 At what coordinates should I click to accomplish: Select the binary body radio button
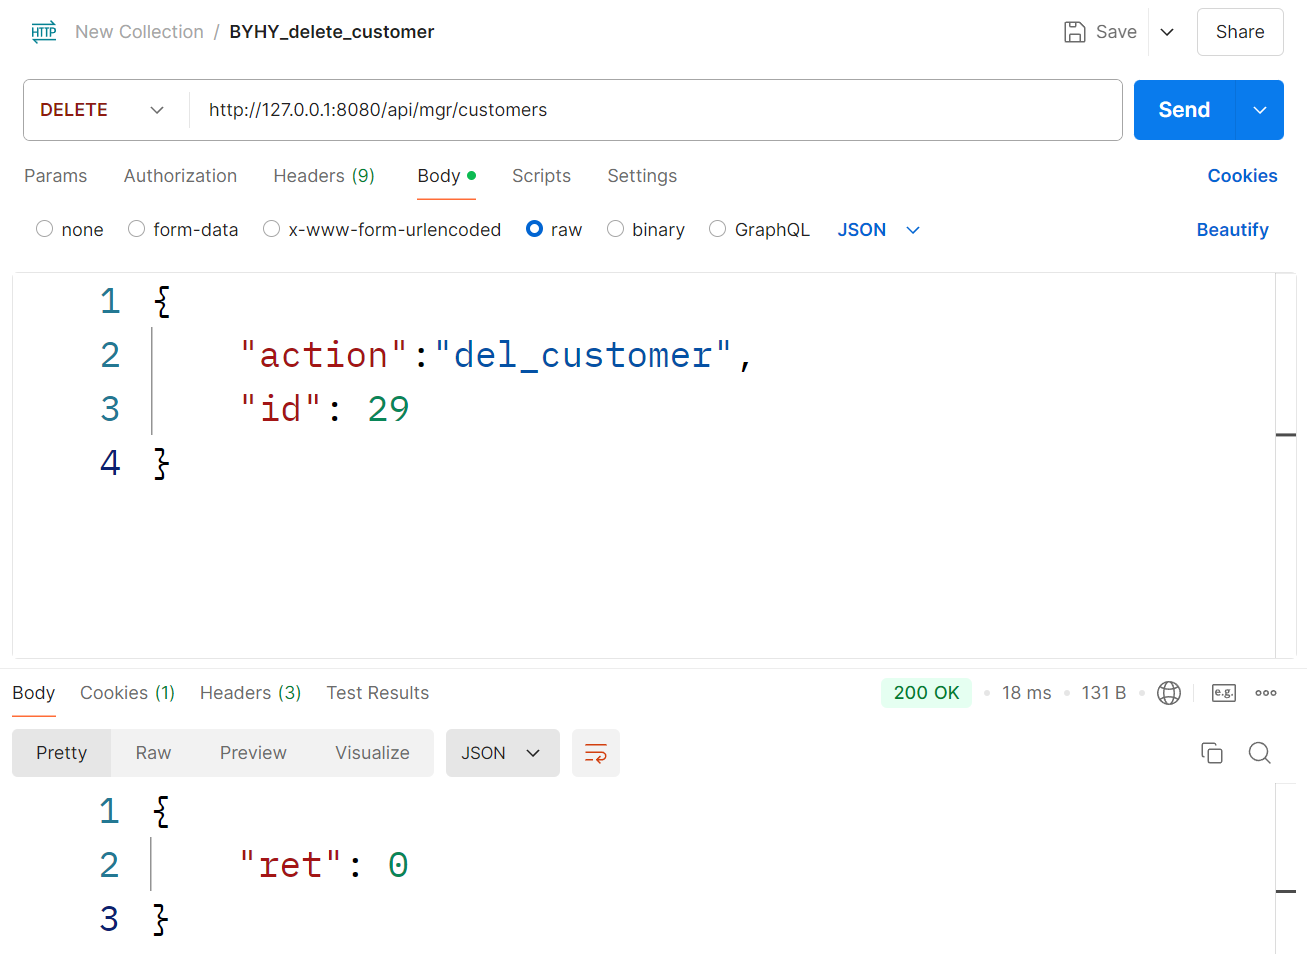point(615,229)
